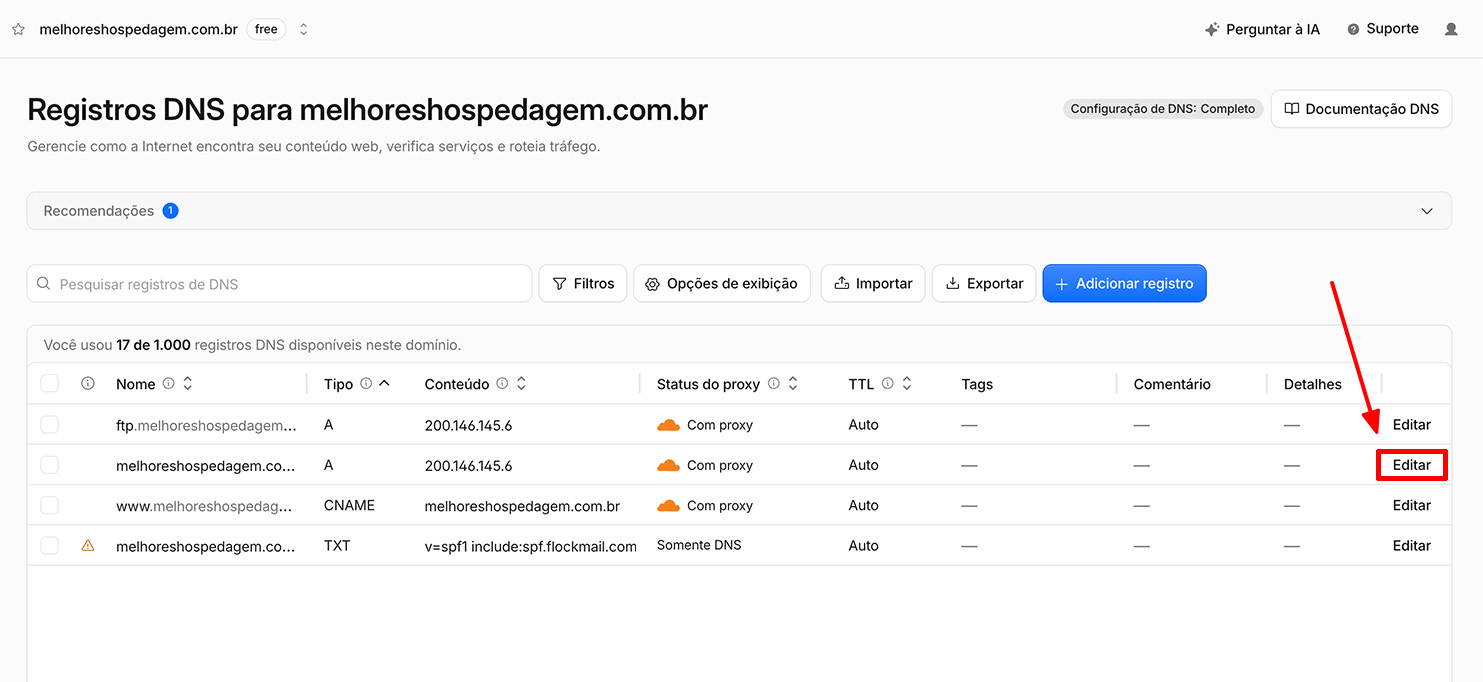1483x682 pixels.
Task: Click Exportar button
Action: point(984,283)
